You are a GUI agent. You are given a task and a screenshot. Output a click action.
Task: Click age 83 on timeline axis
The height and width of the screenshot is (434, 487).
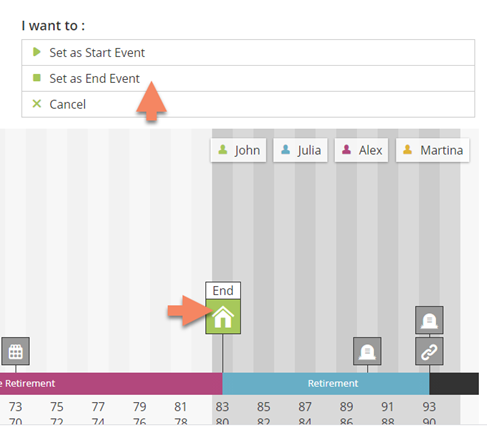(222, 407)
